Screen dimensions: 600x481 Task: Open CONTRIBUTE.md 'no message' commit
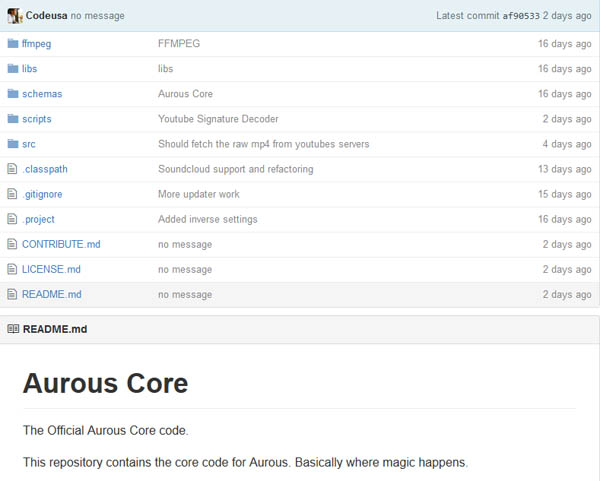[185, 244]
